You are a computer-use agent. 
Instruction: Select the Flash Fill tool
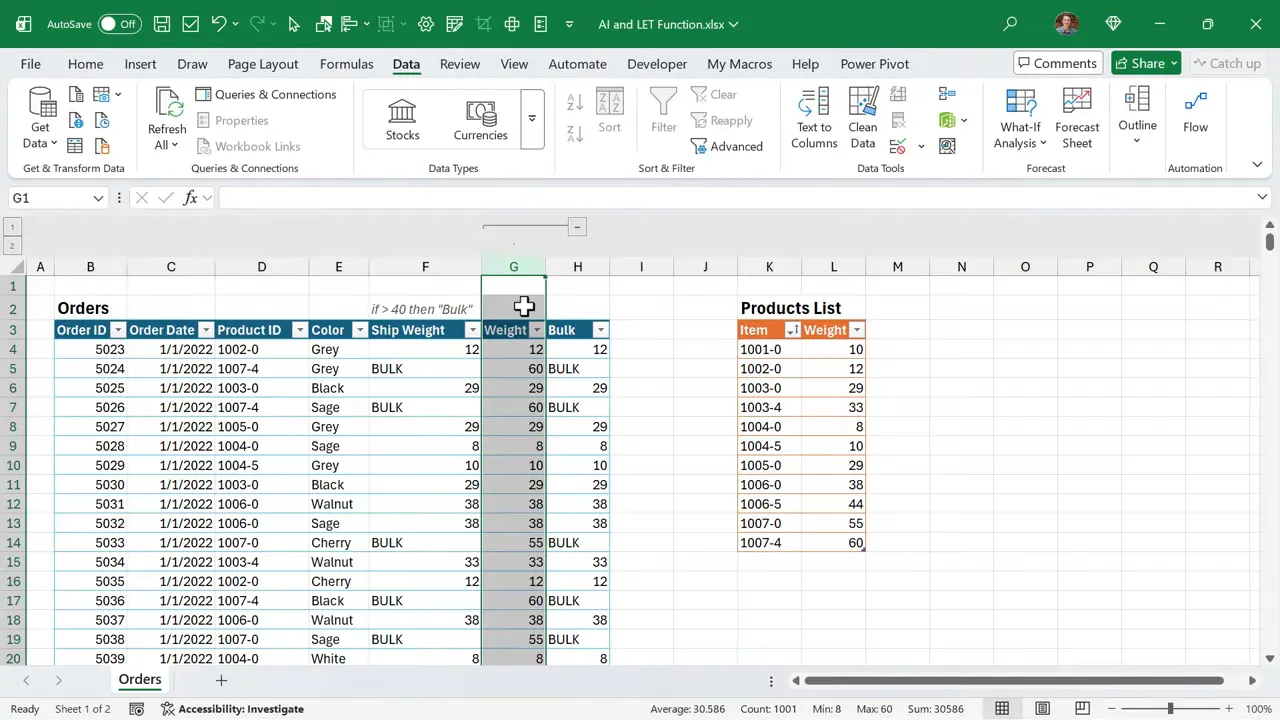[898, 94]
